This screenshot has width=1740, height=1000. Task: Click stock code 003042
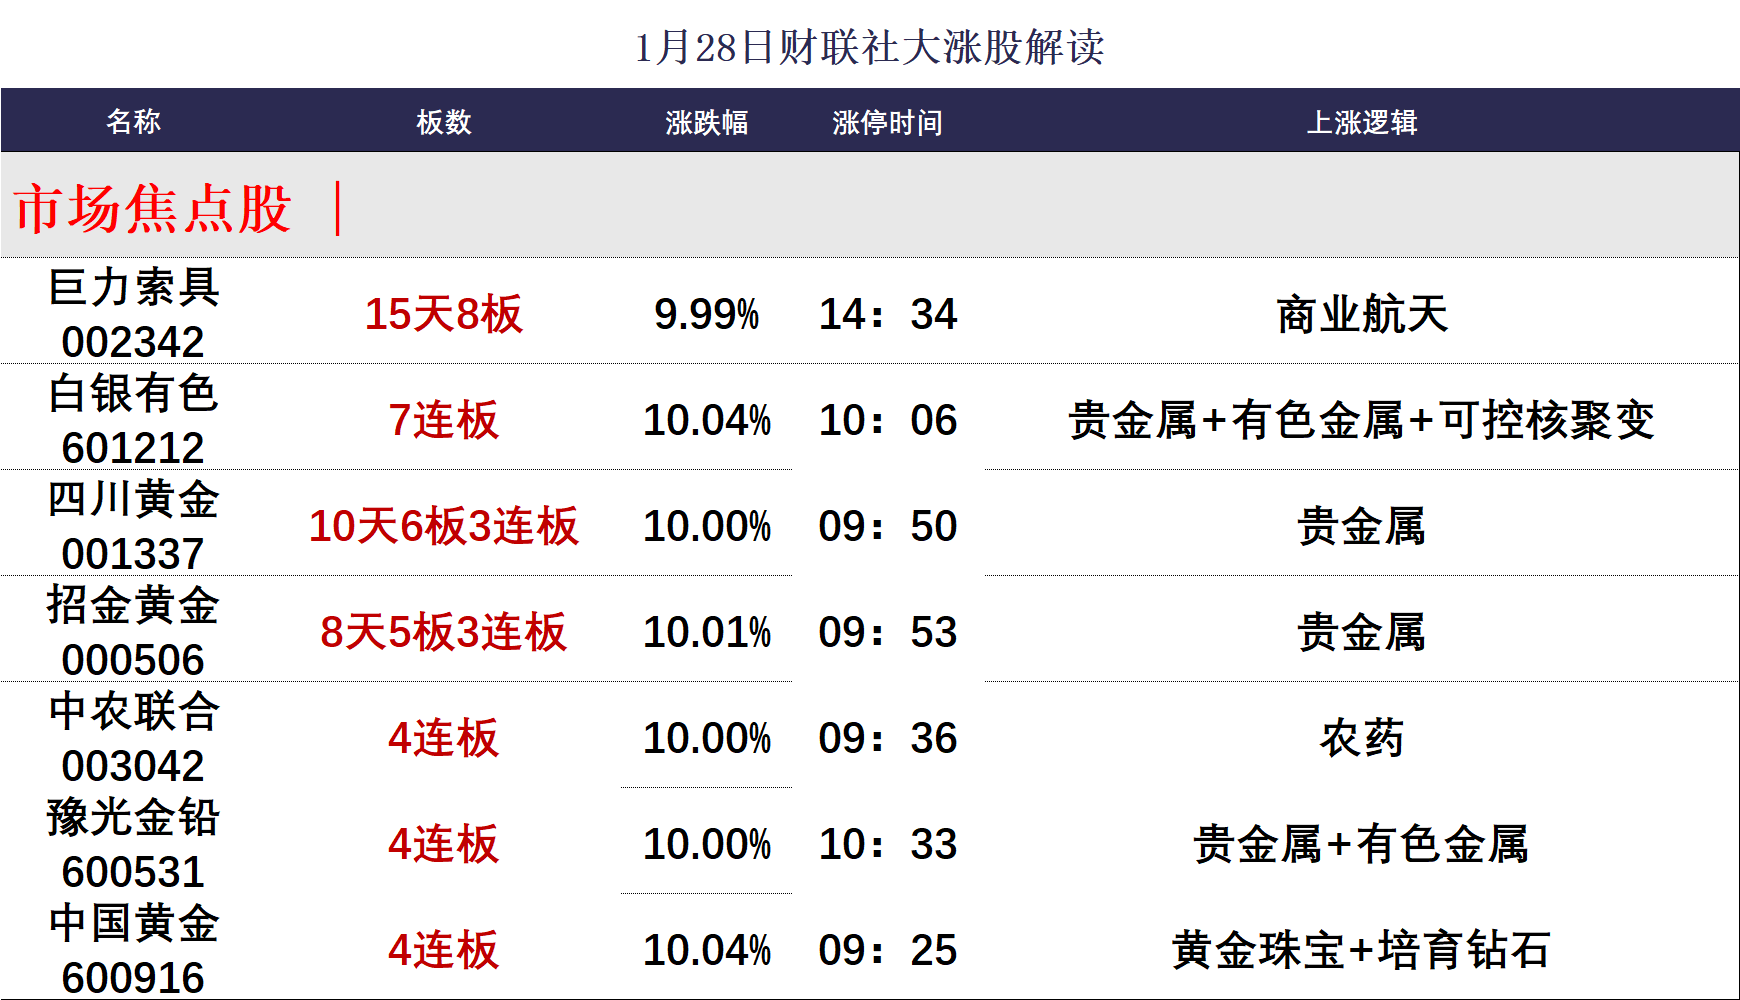pos(133,766)
